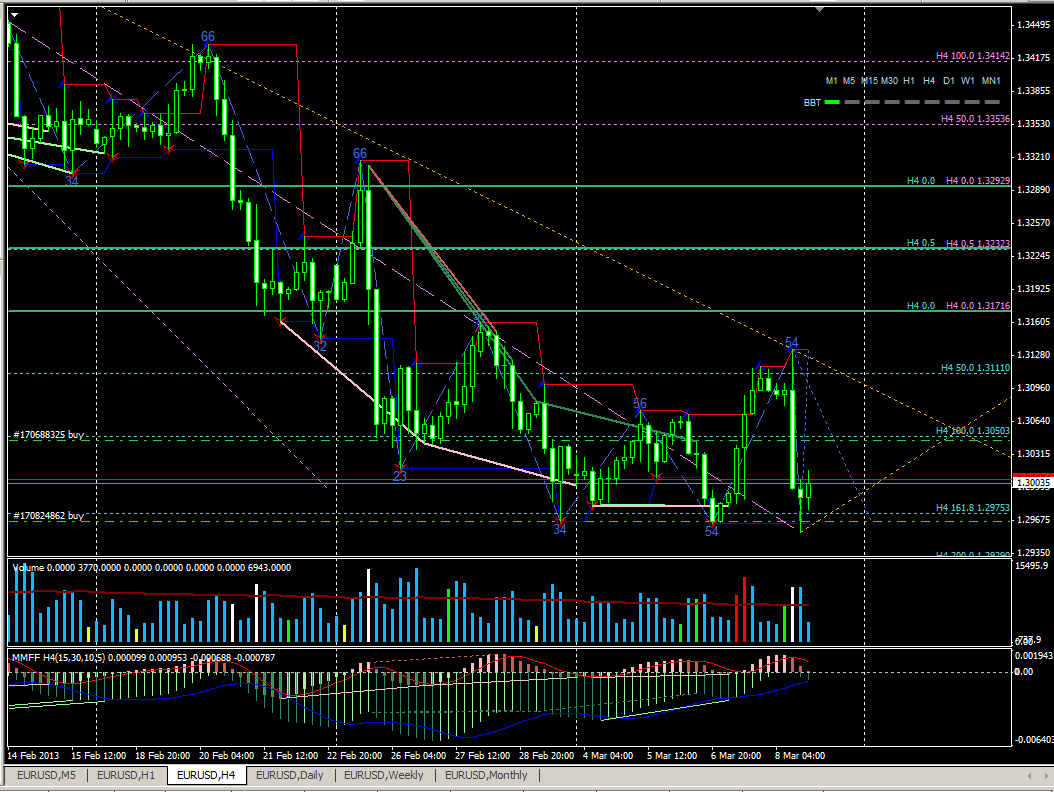Click the 'H4 0.0 1.31716' level label
Screen dimensions: 1054x792
coord(978,305)
